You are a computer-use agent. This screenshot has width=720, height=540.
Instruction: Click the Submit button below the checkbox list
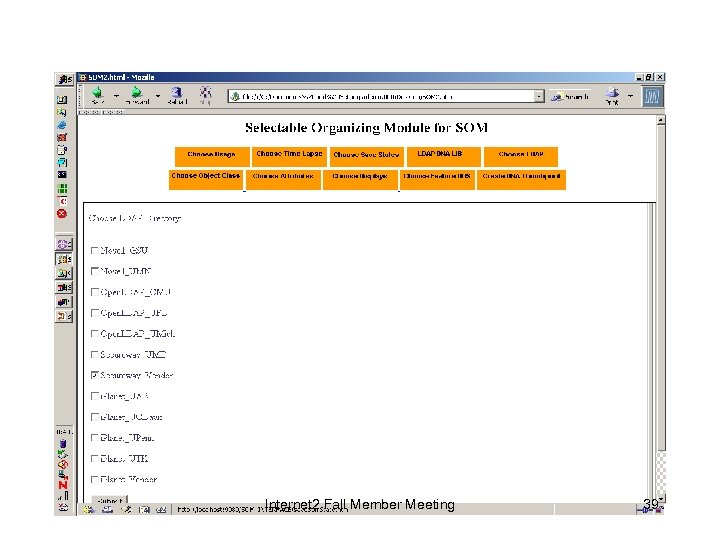(x=110, y=500)
